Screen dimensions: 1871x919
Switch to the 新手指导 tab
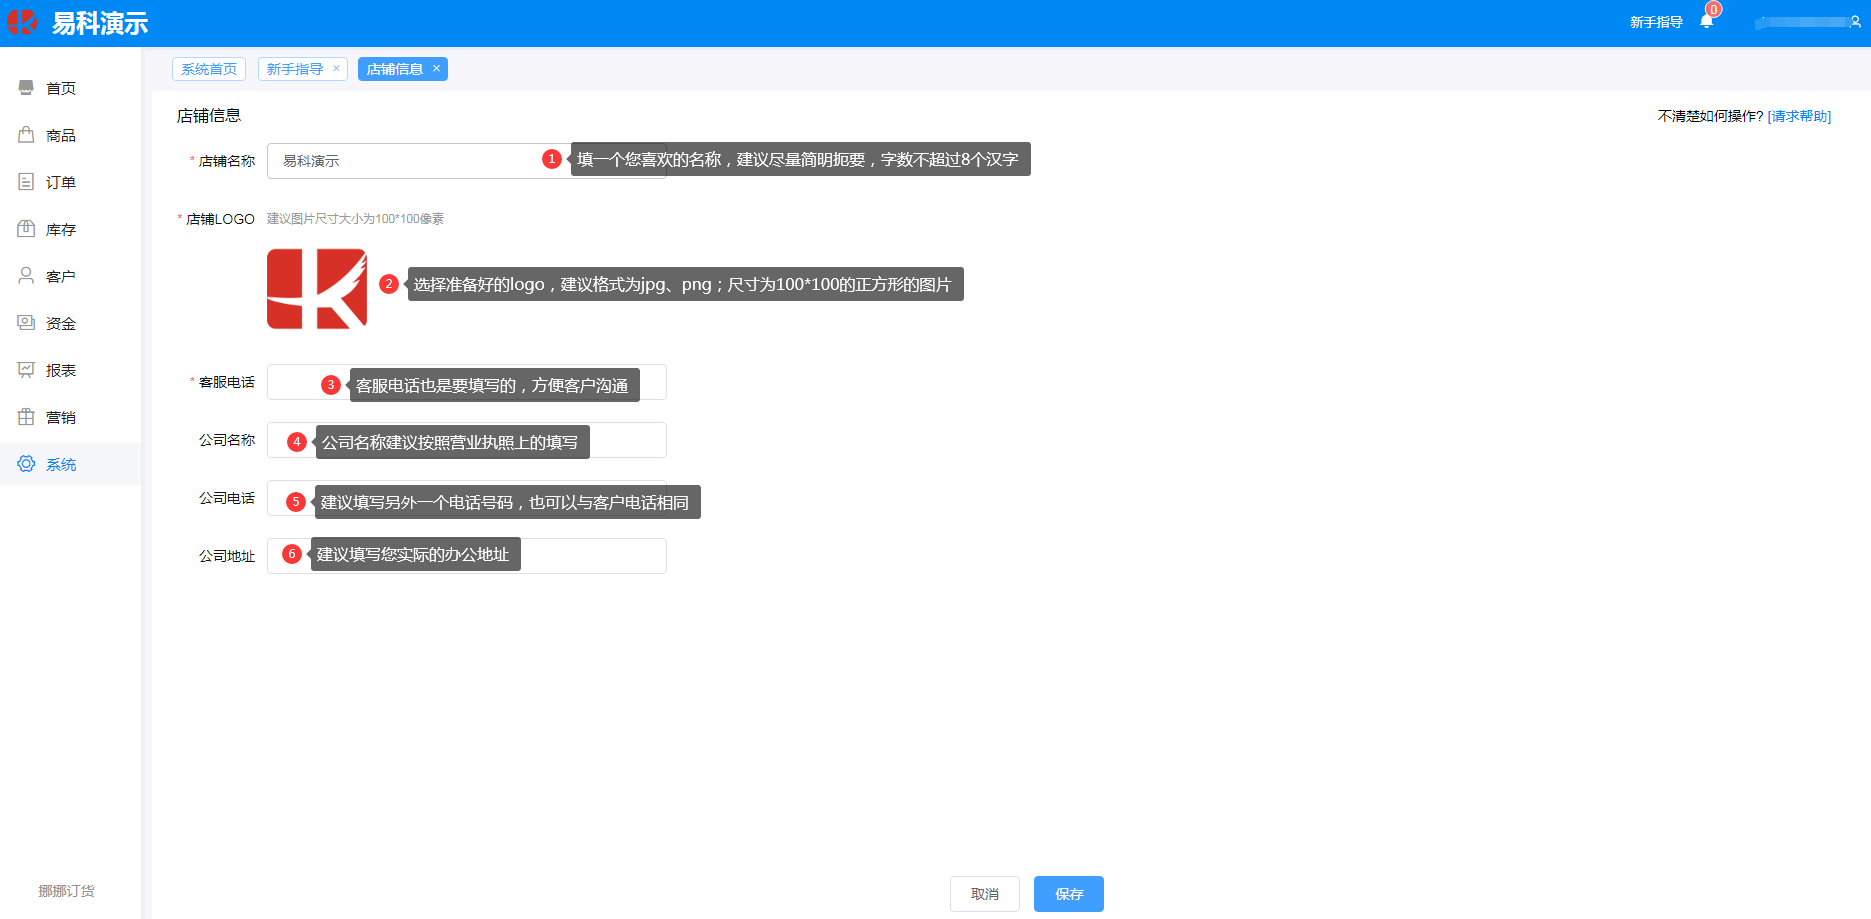coord(295,69)
